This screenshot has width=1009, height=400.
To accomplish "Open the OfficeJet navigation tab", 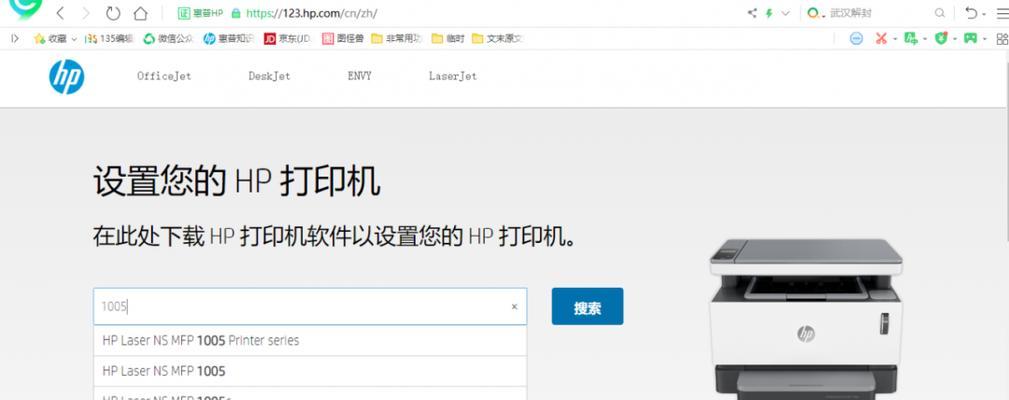I will point(164,76).
